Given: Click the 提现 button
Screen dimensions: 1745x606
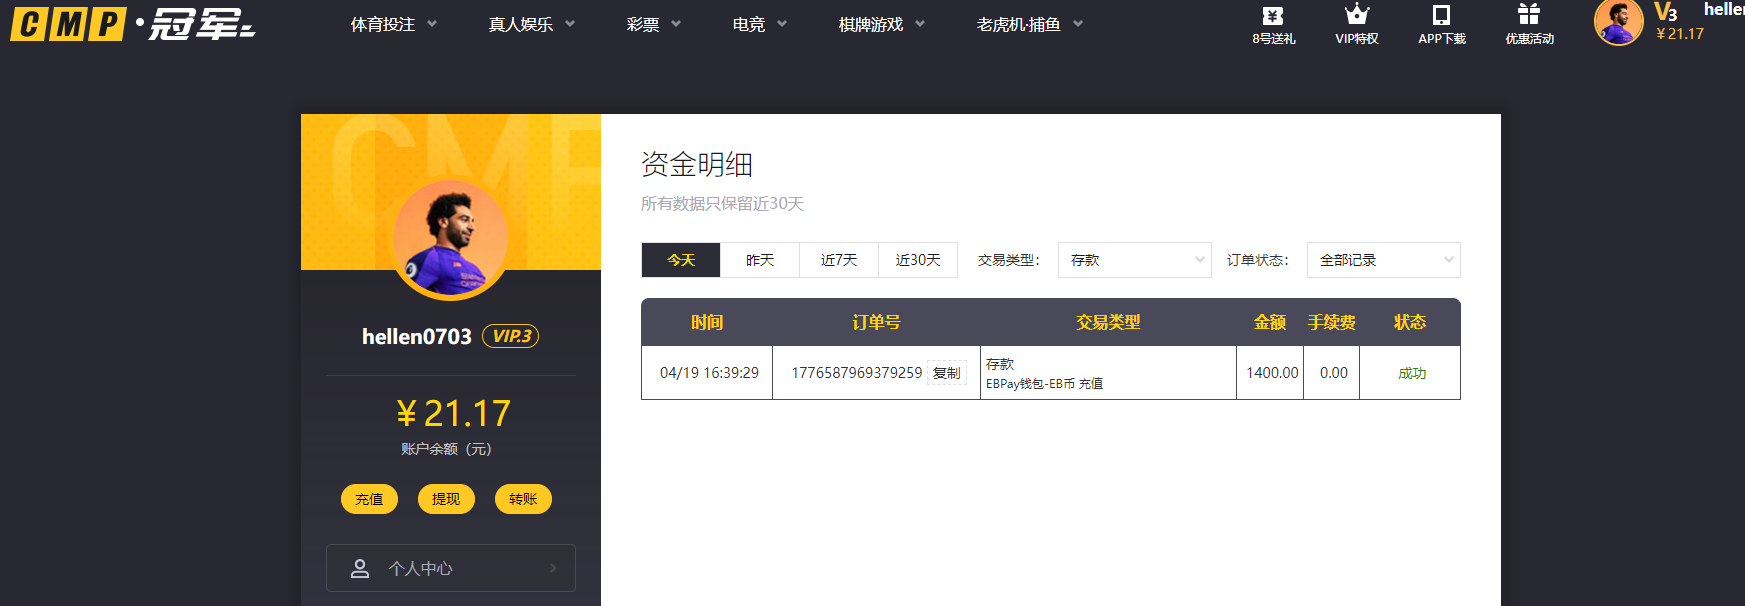Looking at the screenshot, I should (446, 499).
